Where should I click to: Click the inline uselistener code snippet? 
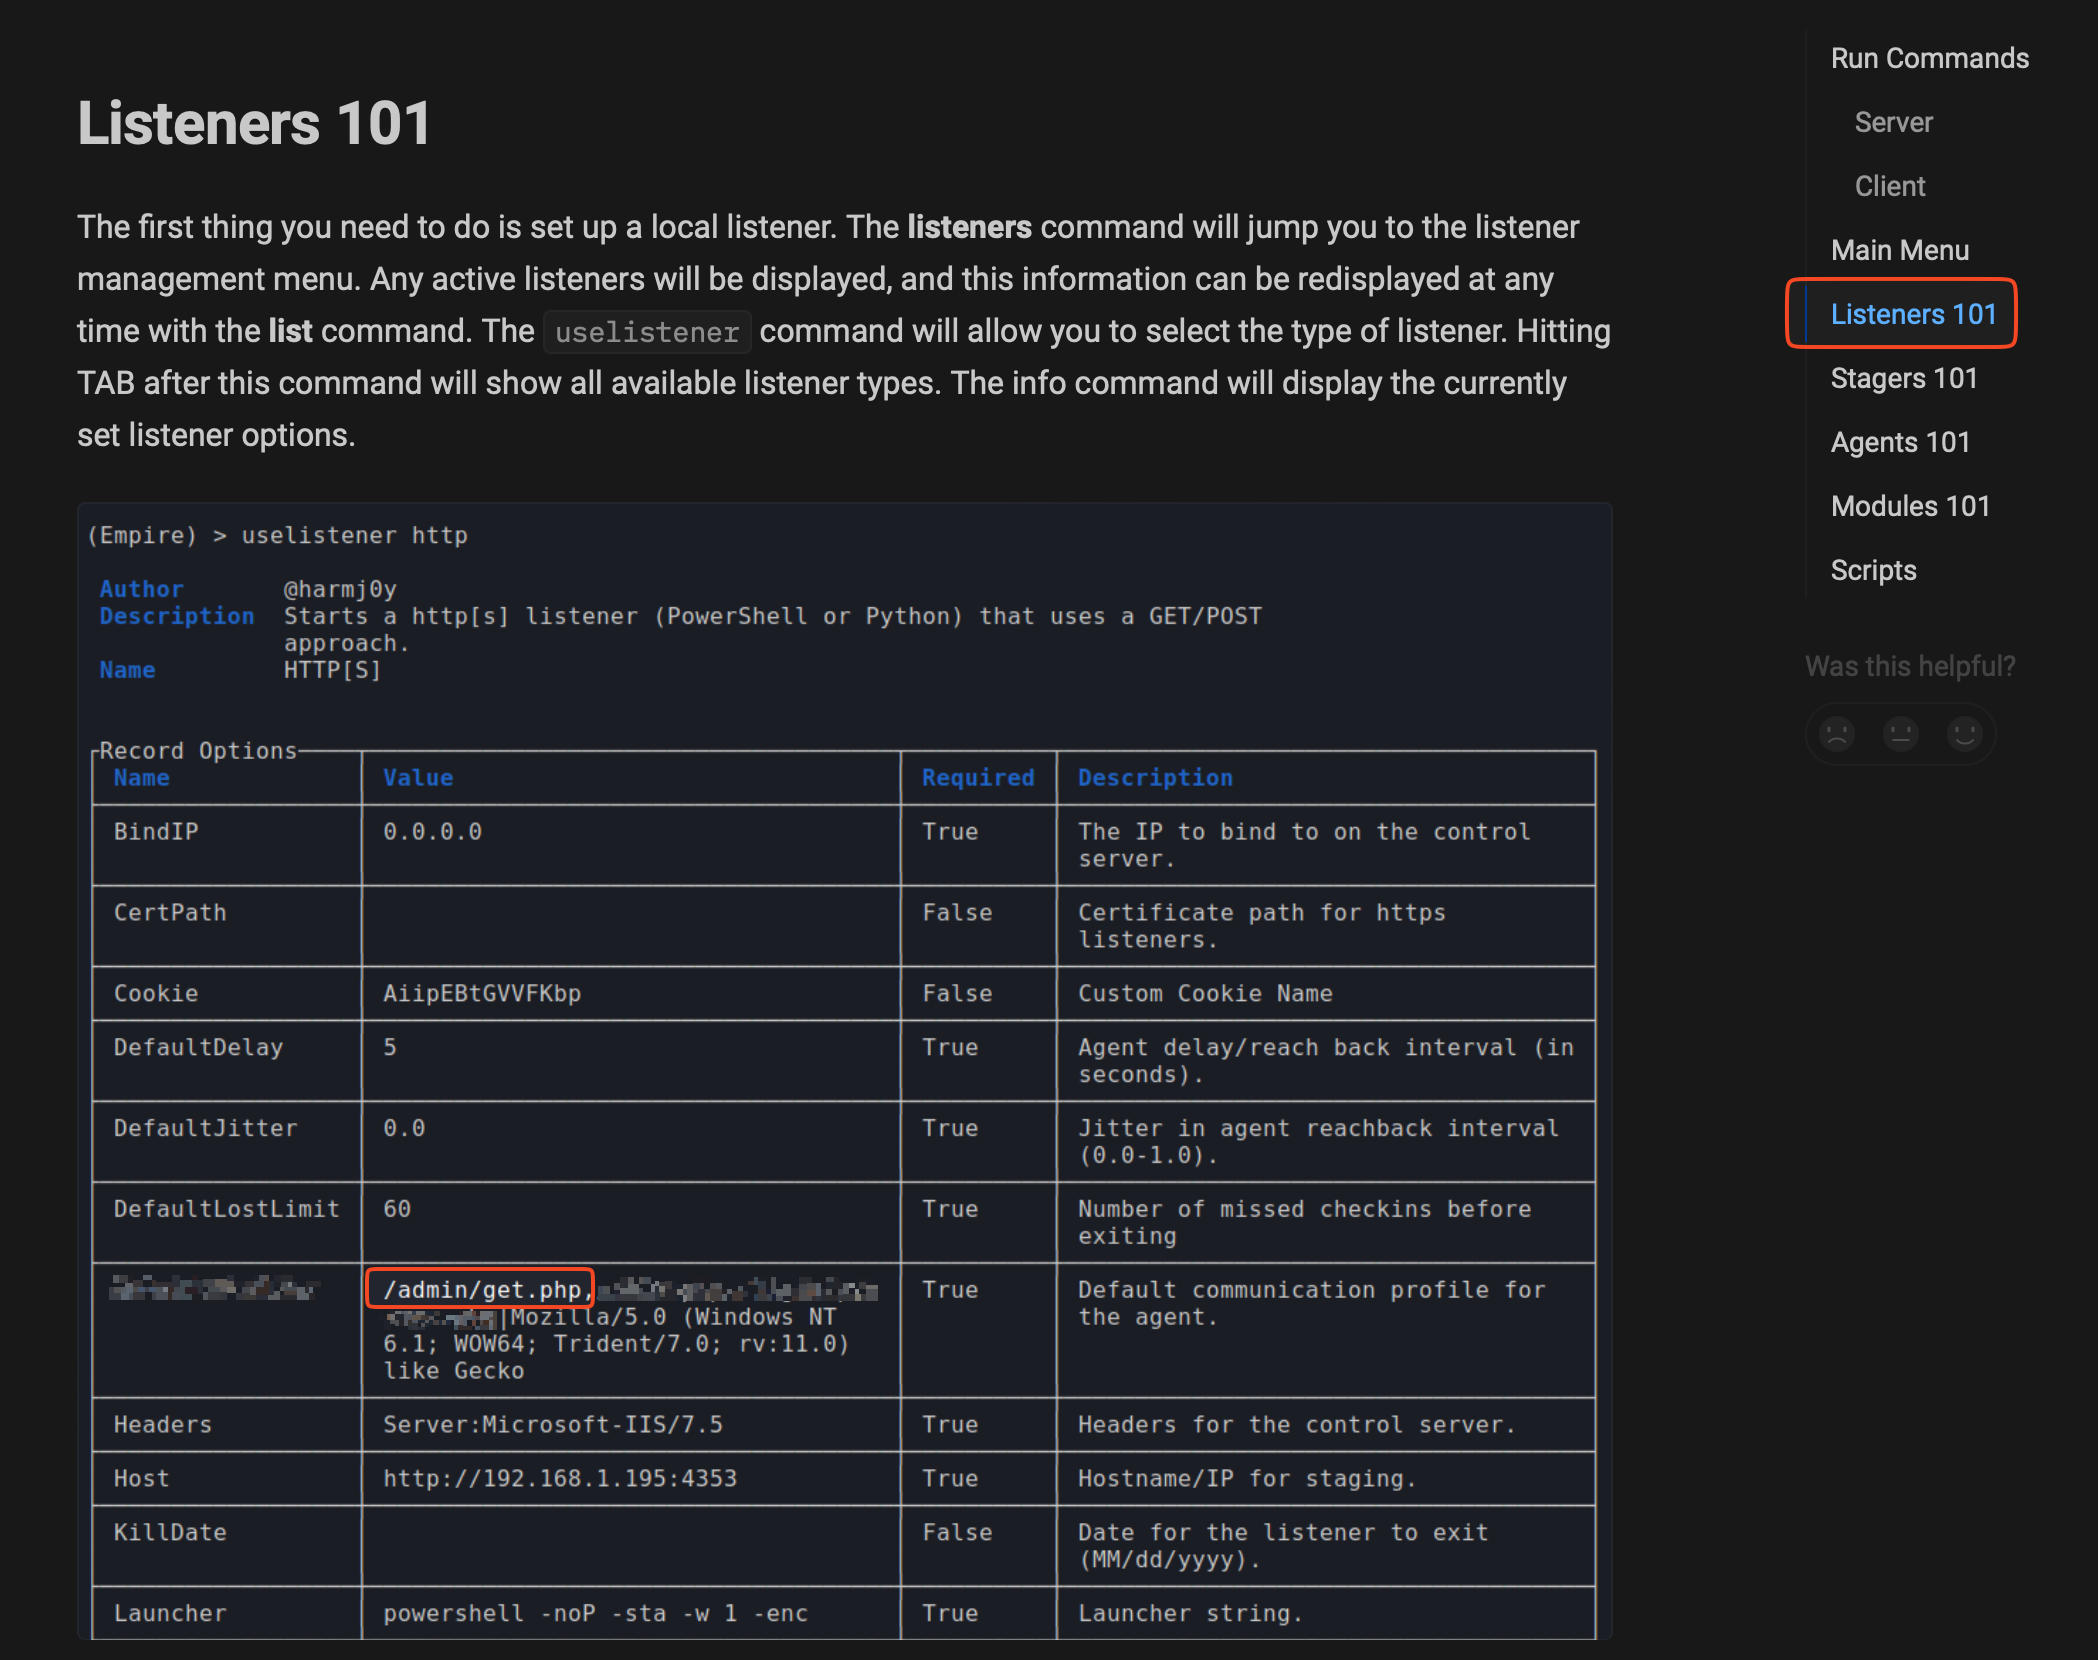(x=647, y=332)
